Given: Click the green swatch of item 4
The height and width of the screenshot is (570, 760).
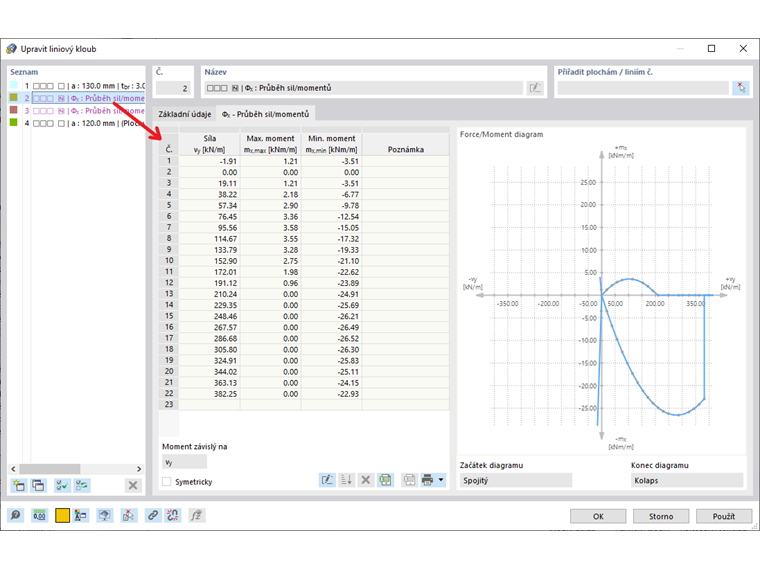Looking at the screenshot, I should [x=14, y=123].
